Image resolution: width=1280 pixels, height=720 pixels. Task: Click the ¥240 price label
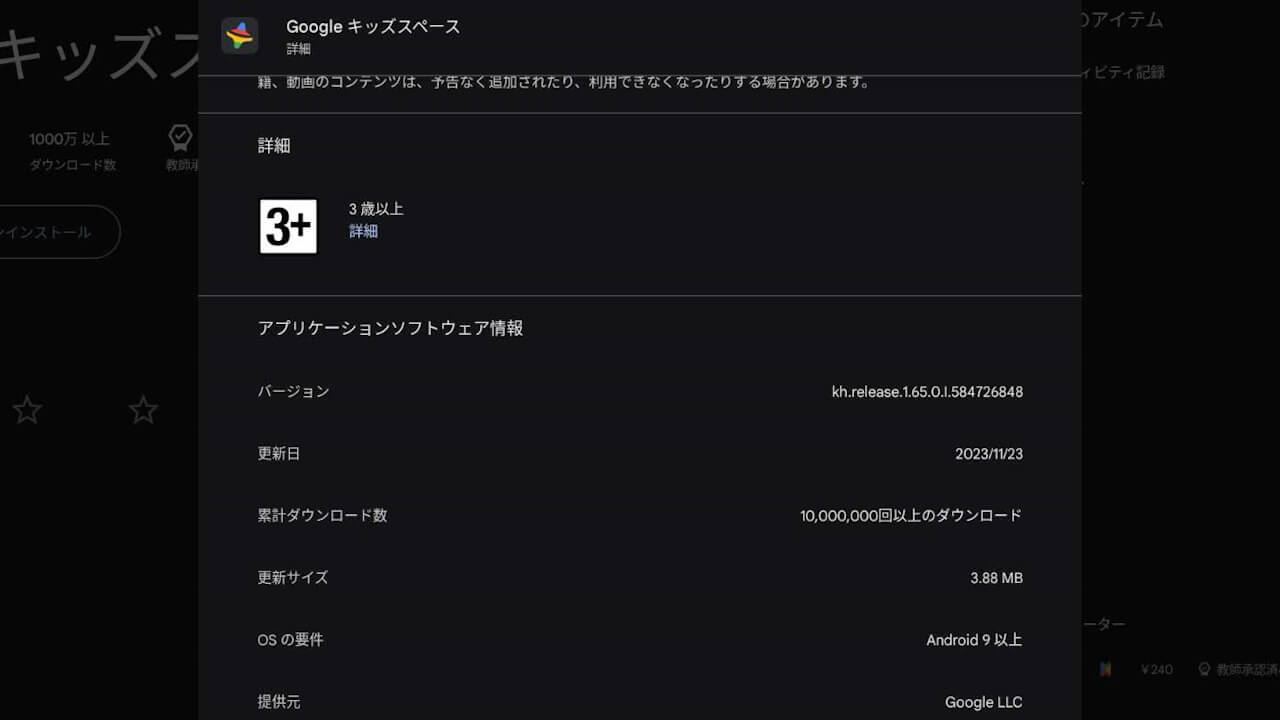pos(1157,669)
